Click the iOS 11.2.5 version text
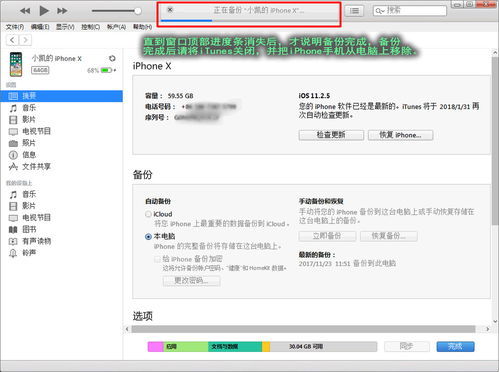The height and width of the screenshot is (372, 499). (314, 96)
